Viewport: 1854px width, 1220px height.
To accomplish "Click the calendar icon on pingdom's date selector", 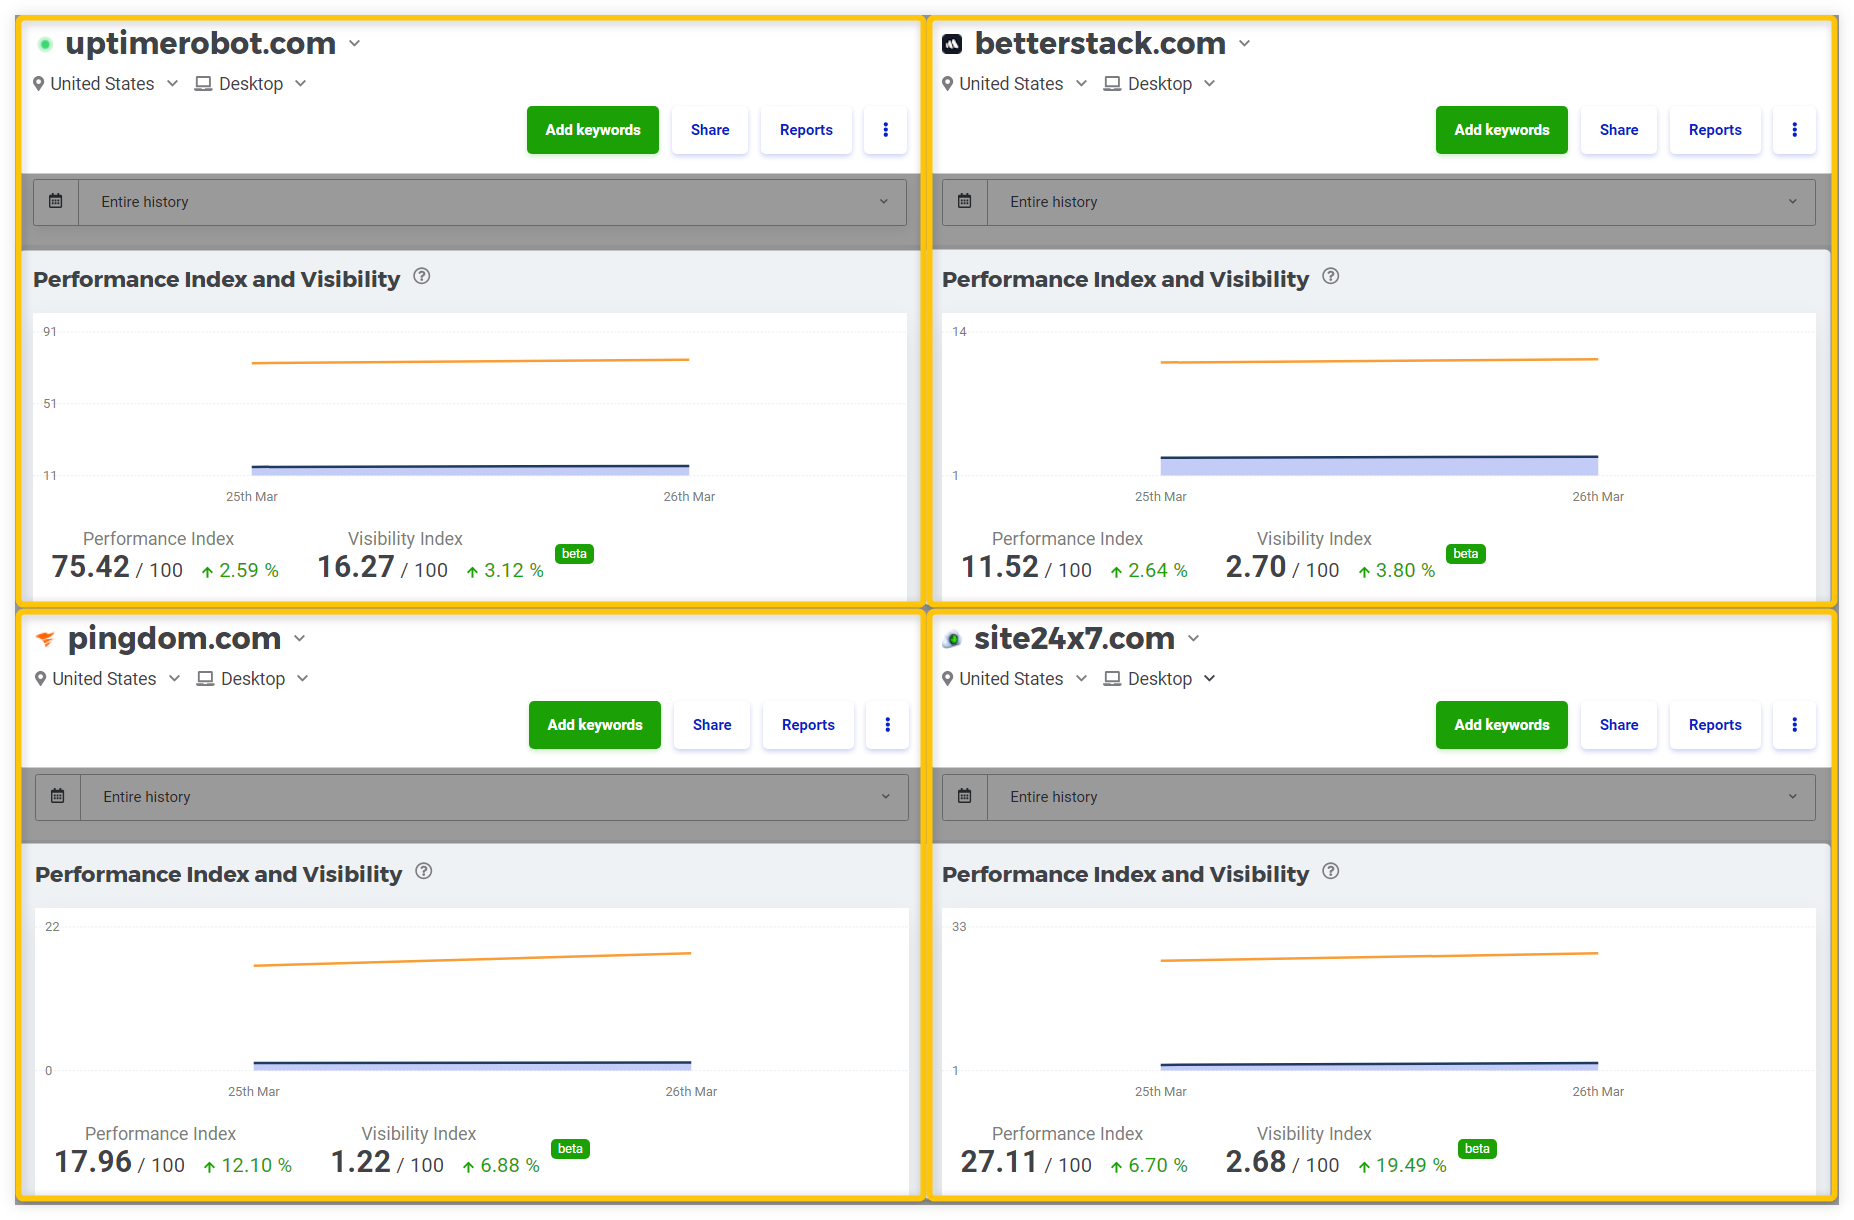I will click(57, 796).
